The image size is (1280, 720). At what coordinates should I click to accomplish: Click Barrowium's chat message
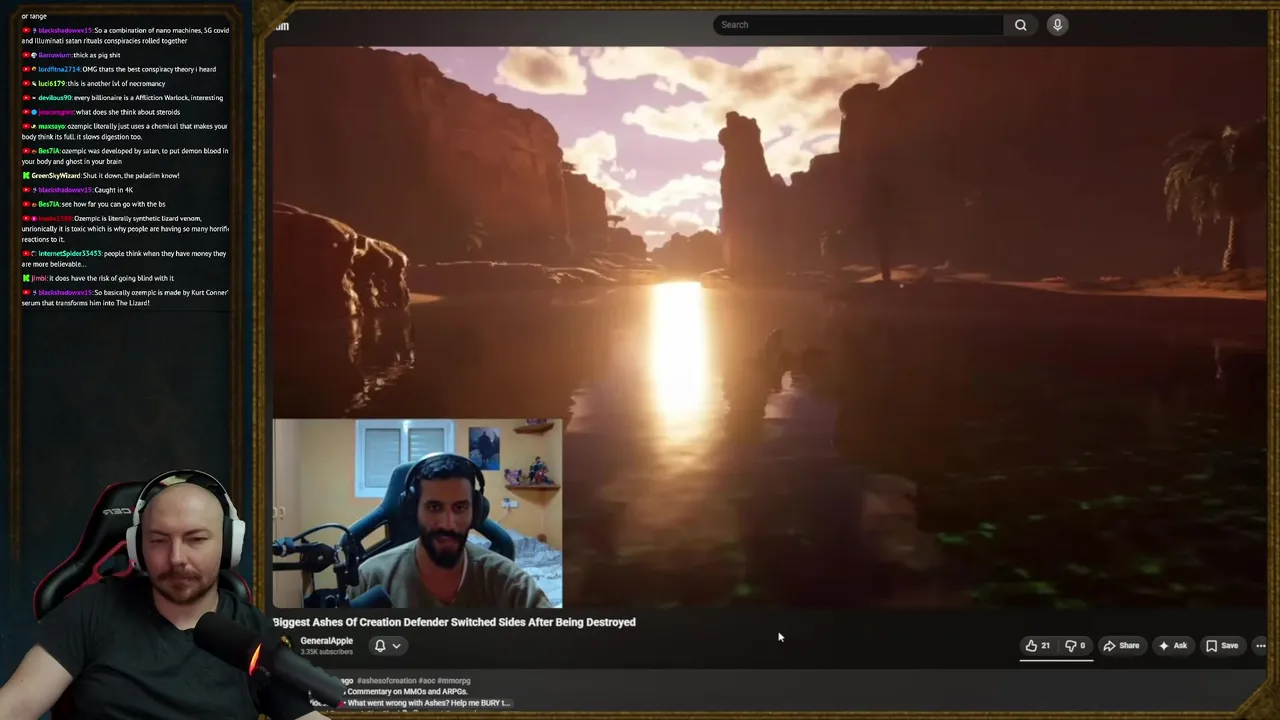click(x=71, y=55)
